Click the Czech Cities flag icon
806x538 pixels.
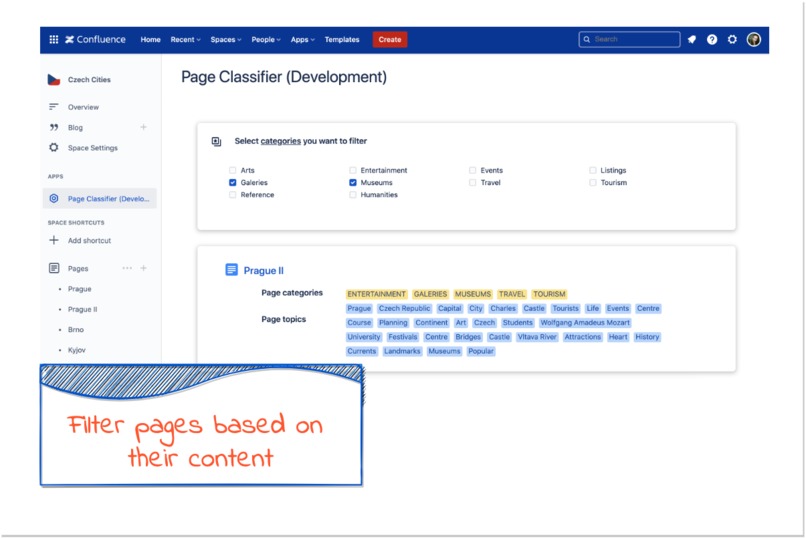pos(54,80)
